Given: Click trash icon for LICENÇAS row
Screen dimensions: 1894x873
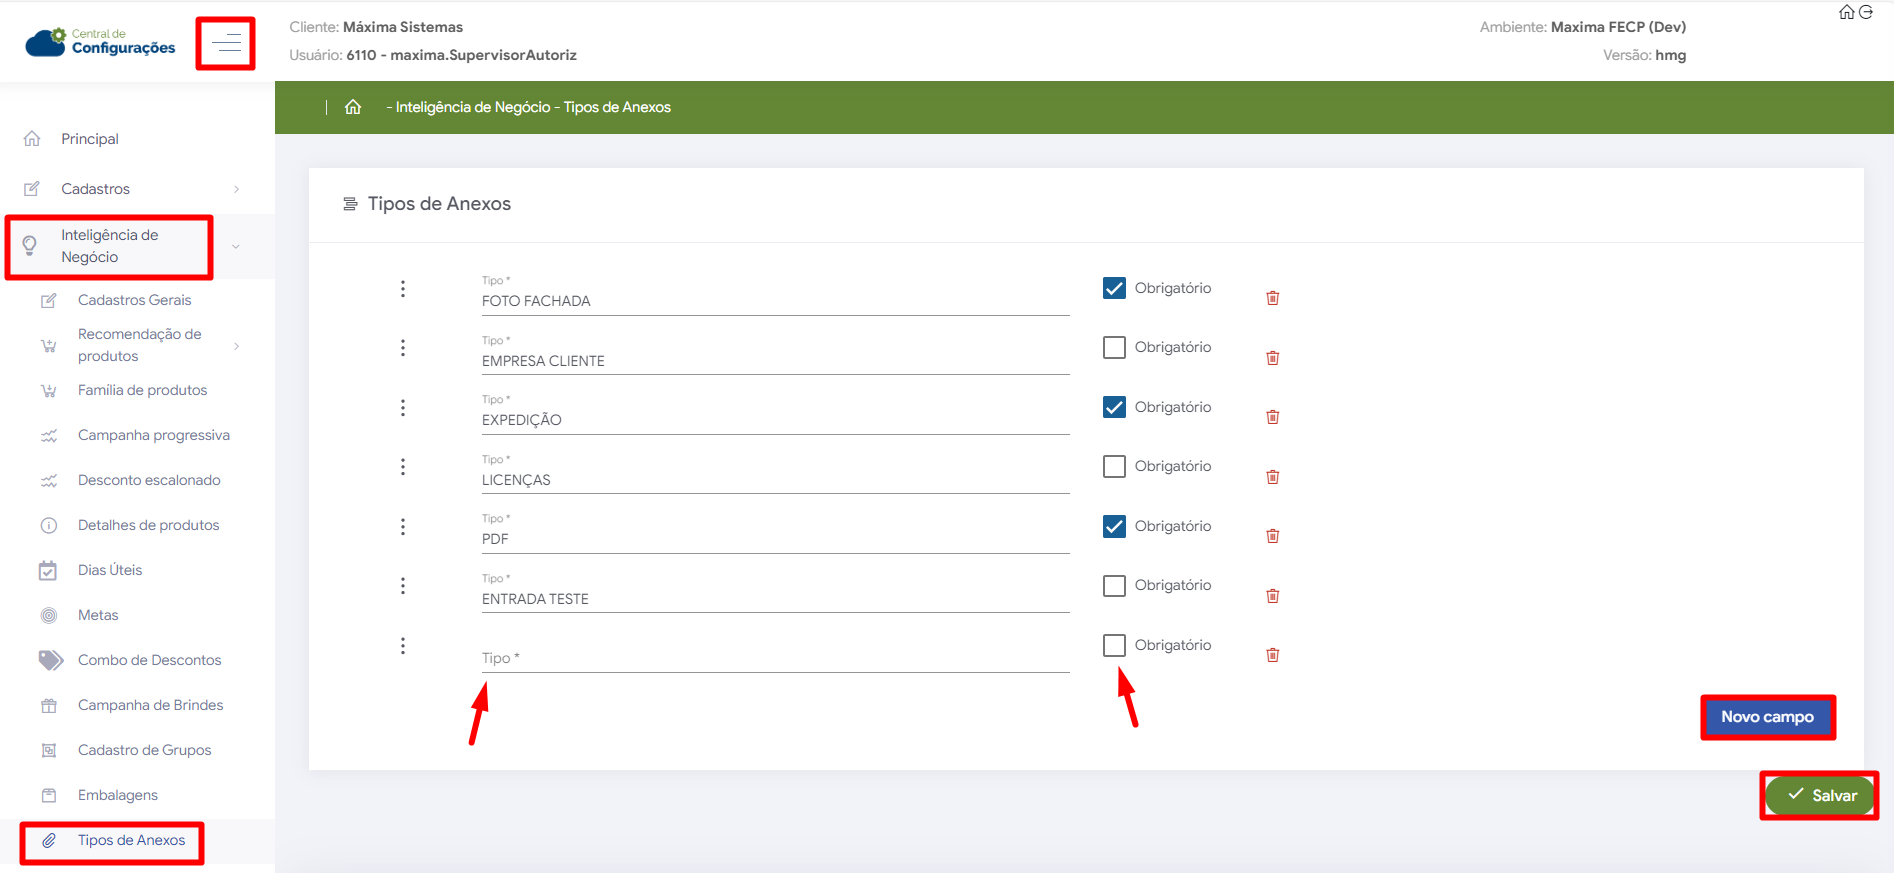Looking at the screenshot, I should point(1272,477).
